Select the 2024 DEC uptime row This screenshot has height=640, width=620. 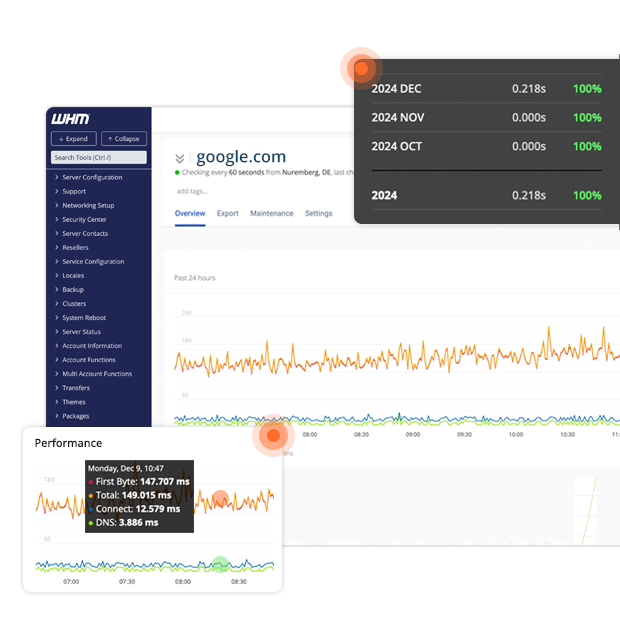tap(486, 89)
